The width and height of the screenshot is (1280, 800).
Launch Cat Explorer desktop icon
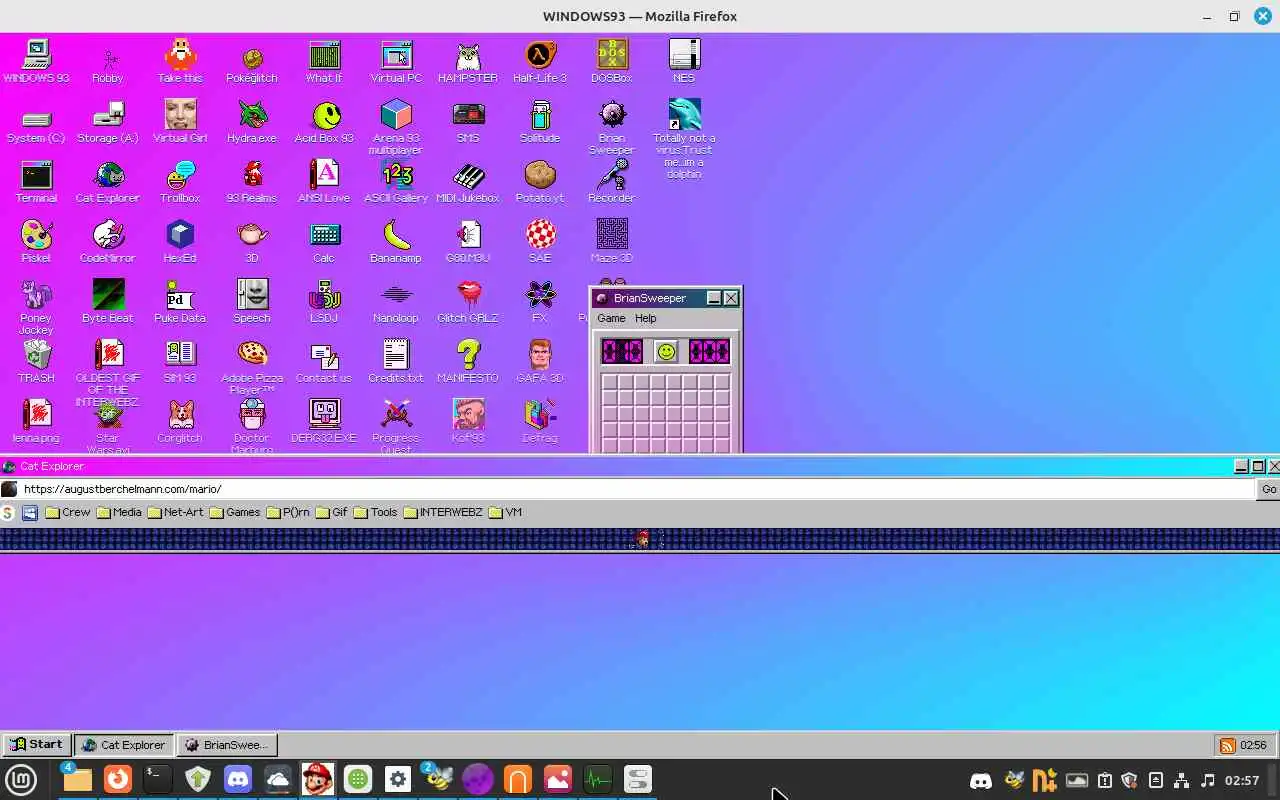[x=108, y=181]
